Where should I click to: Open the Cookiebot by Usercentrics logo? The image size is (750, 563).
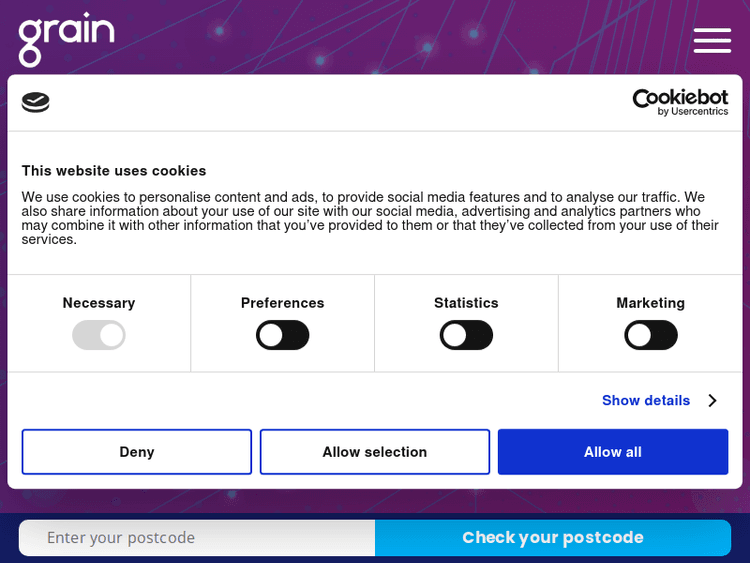[680, 102]
